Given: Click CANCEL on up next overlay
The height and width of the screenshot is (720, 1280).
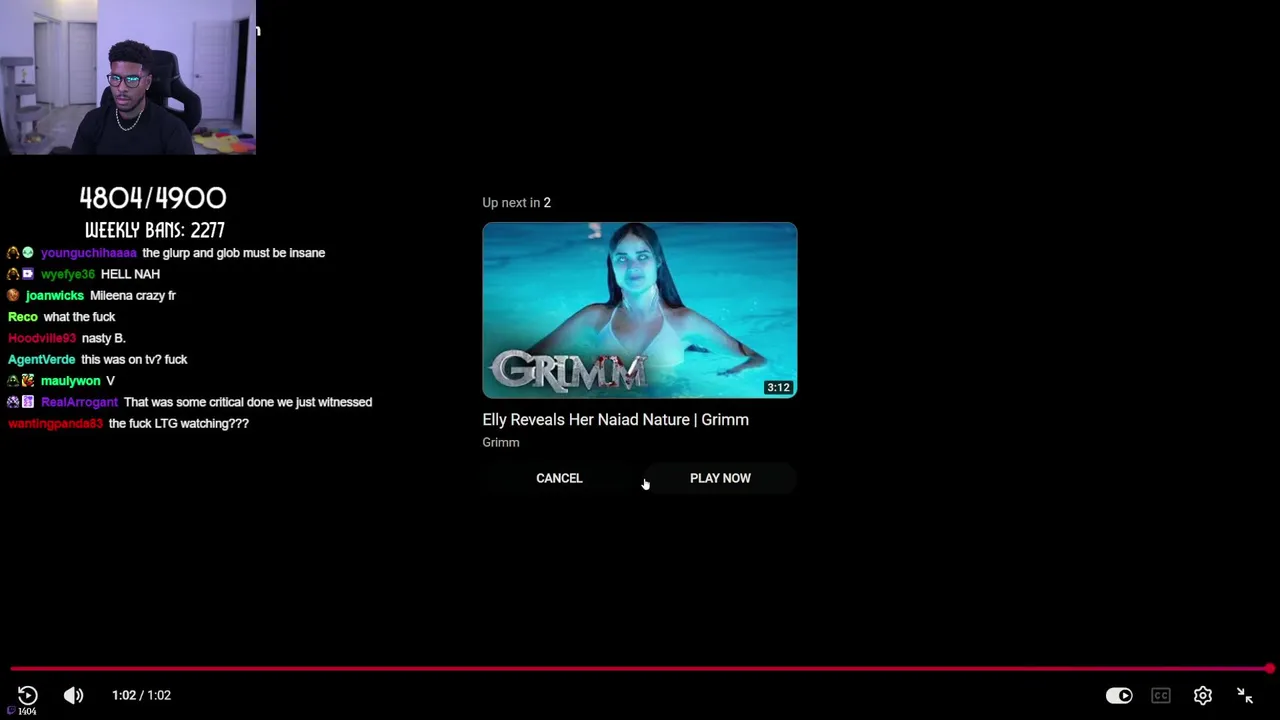Looking at the screenshot, I should (559, 478).
